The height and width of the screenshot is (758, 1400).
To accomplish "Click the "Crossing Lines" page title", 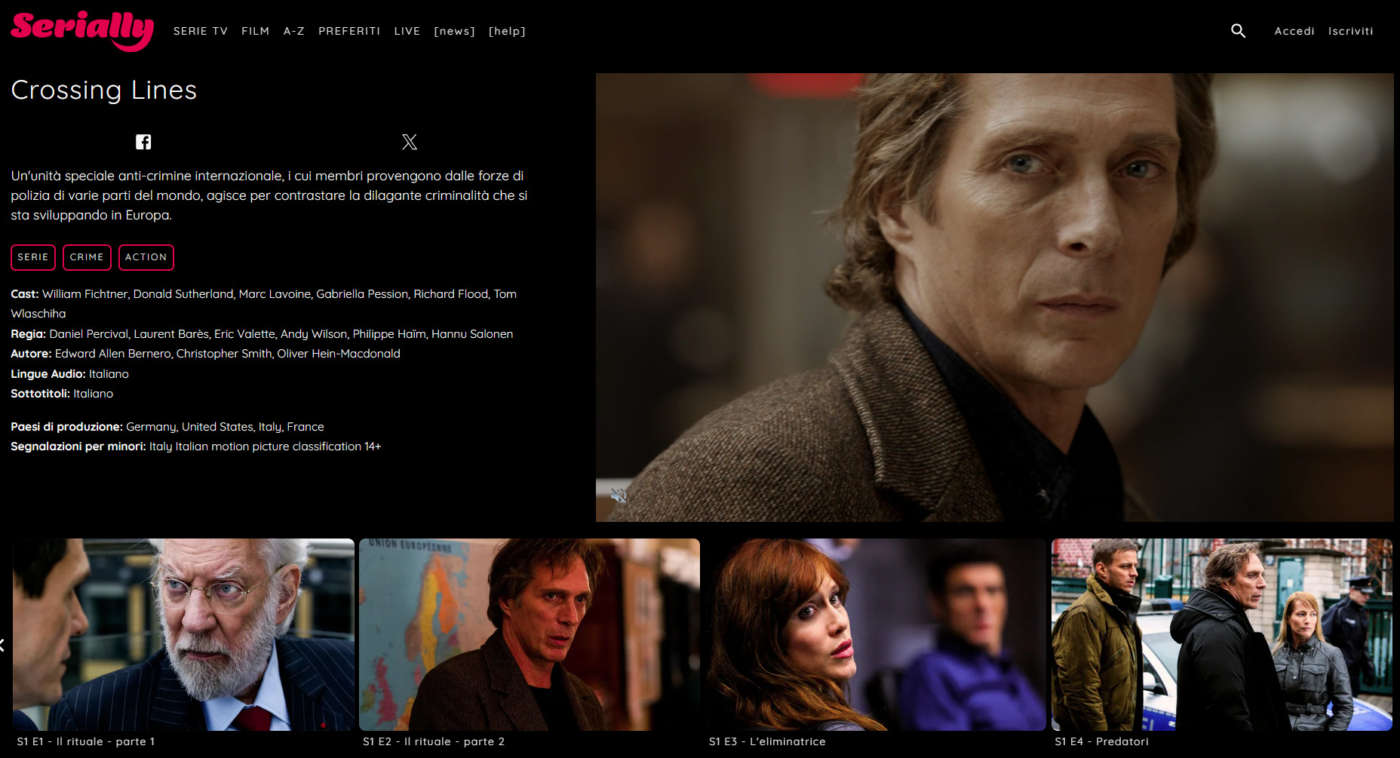I will click(x=104, y=90).
